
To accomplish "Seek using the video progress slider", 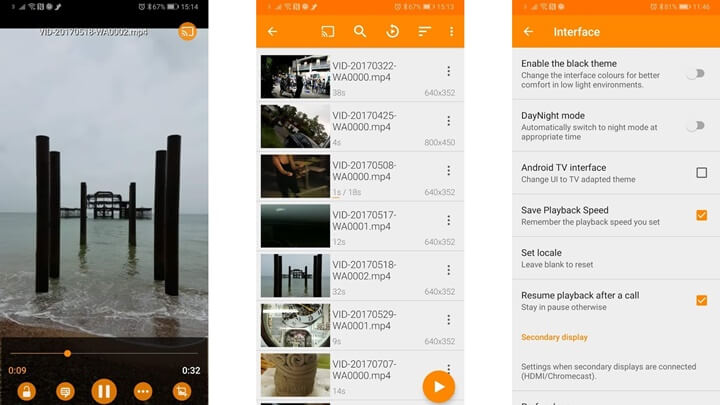I will tap(104, 353).
